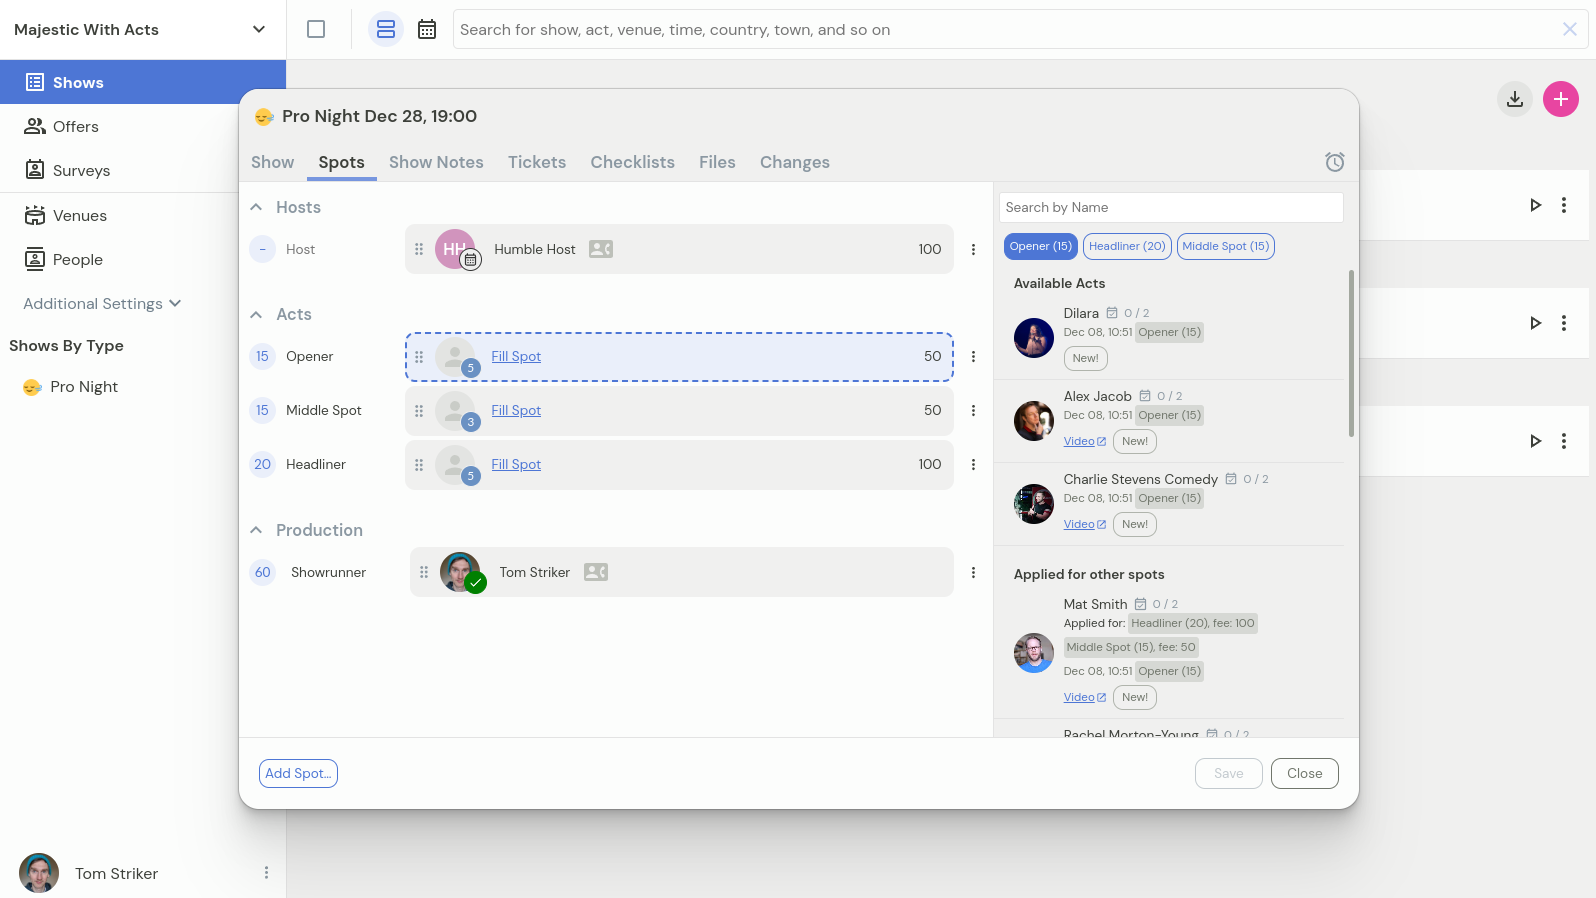Screen dimensions: 1596x898
Task: Switch to the Show tab
Action: point(273,162)
